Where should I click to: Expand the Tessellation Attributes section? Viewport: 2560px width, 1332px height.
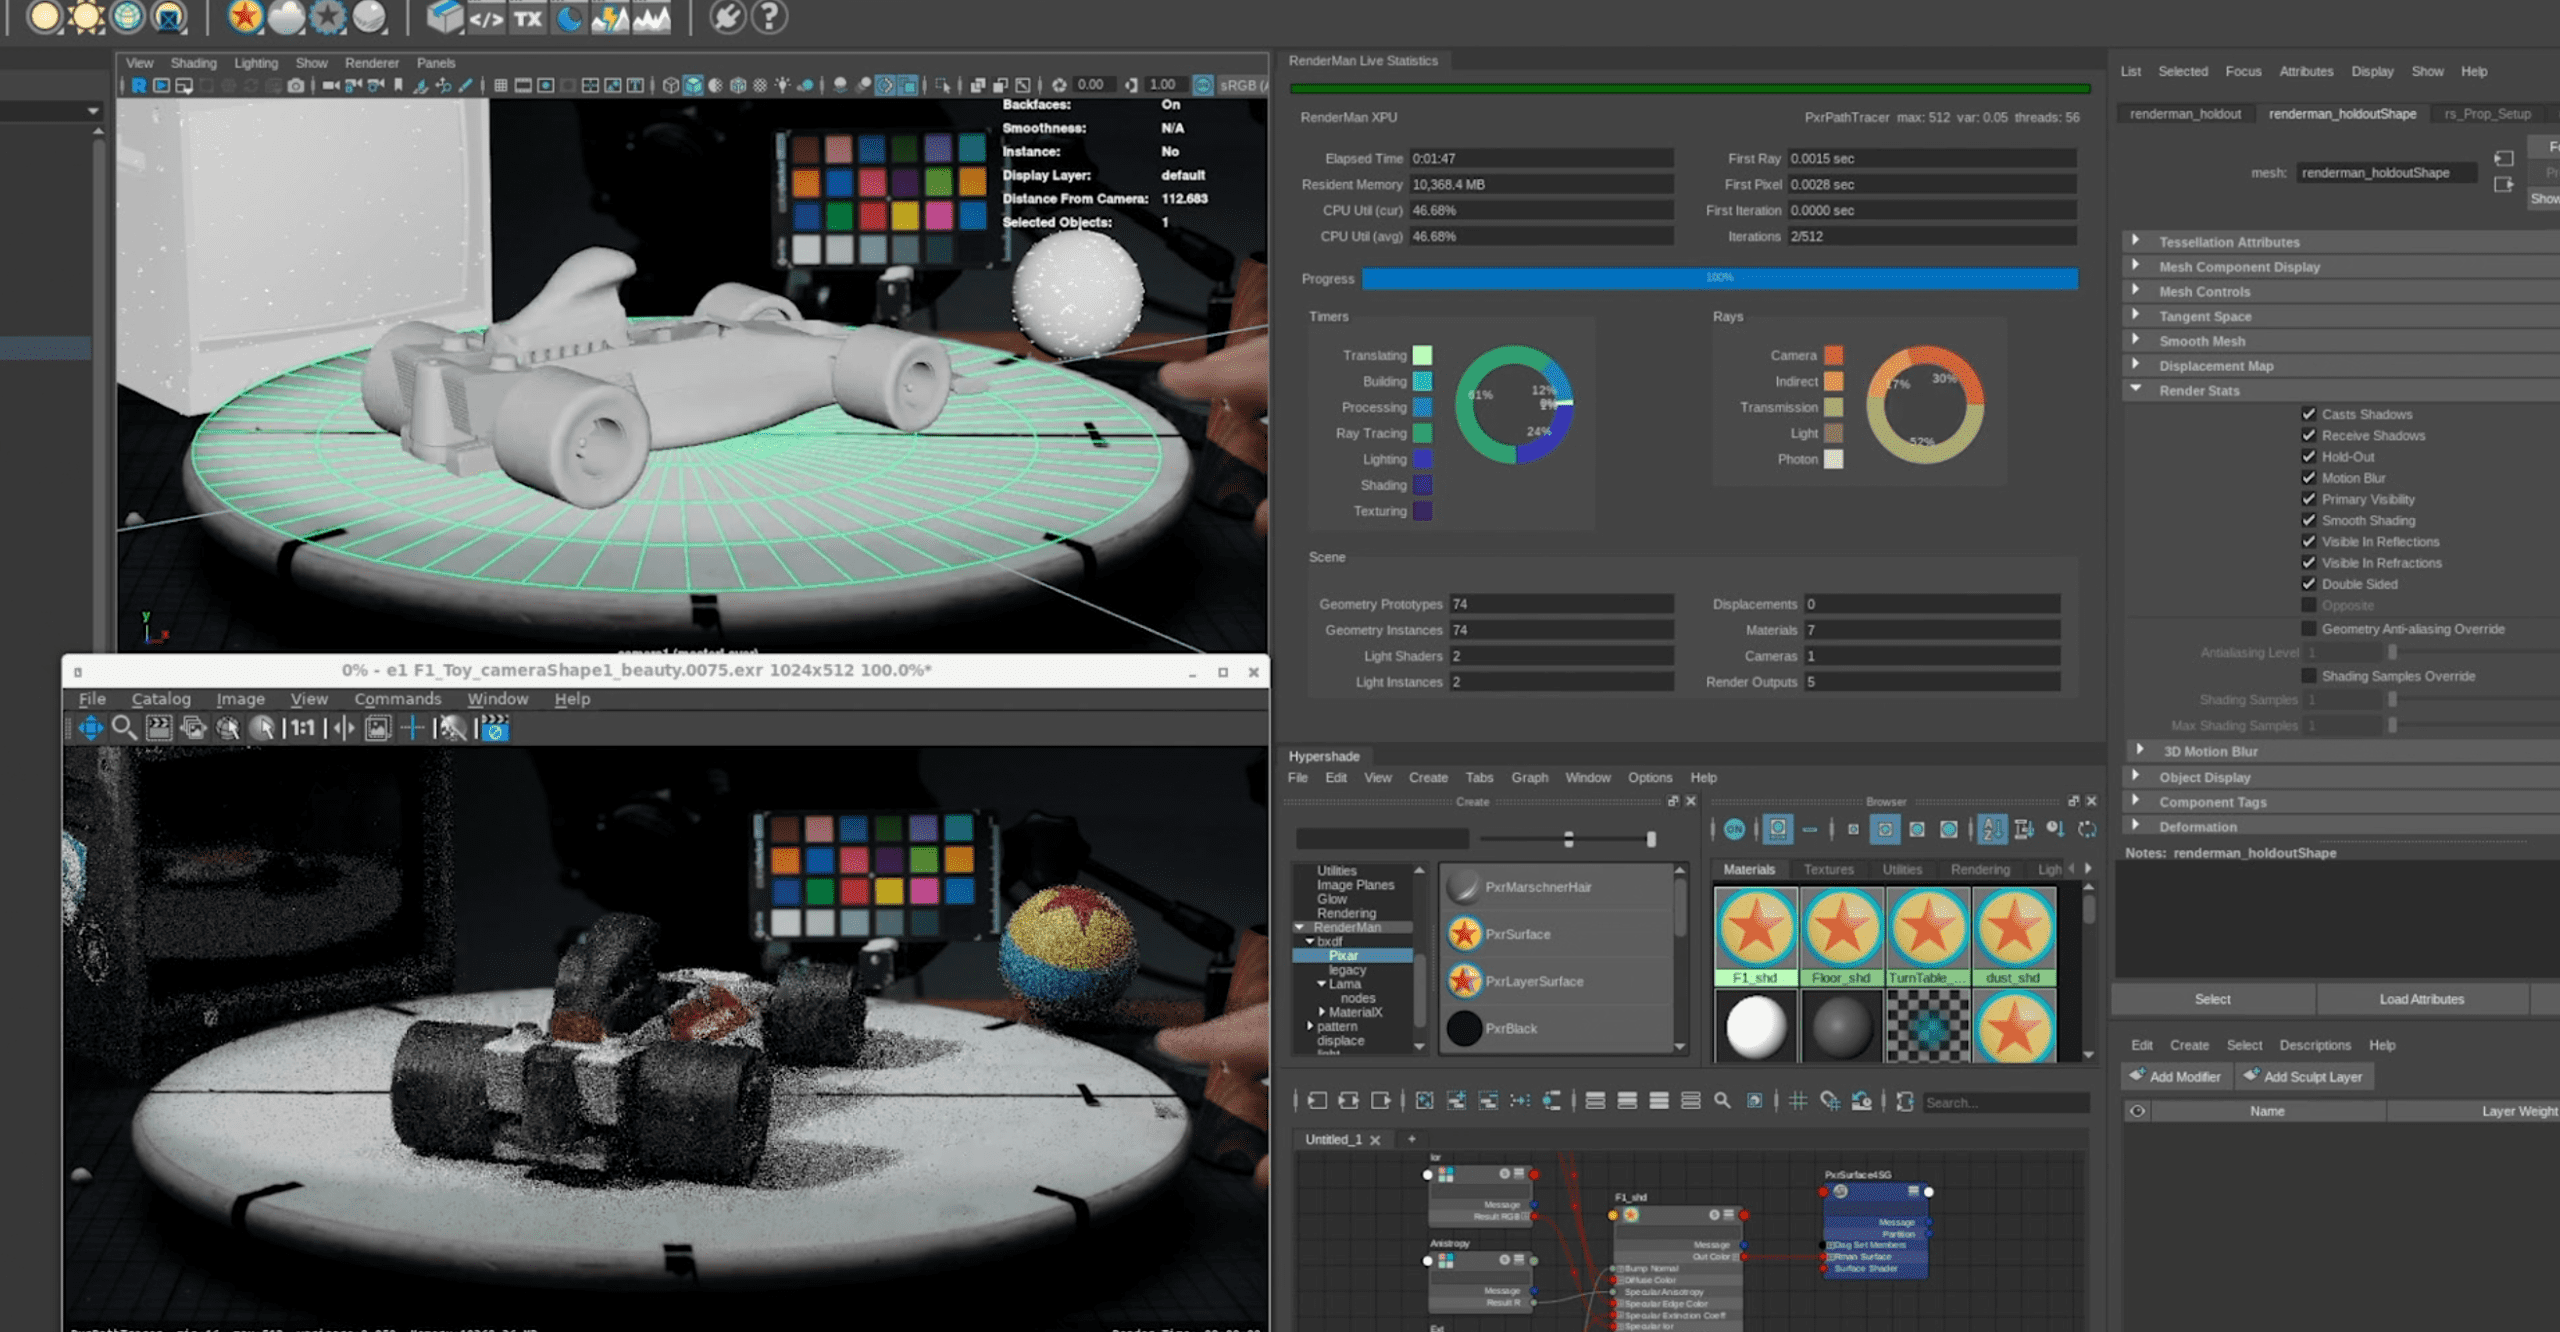2134,241
